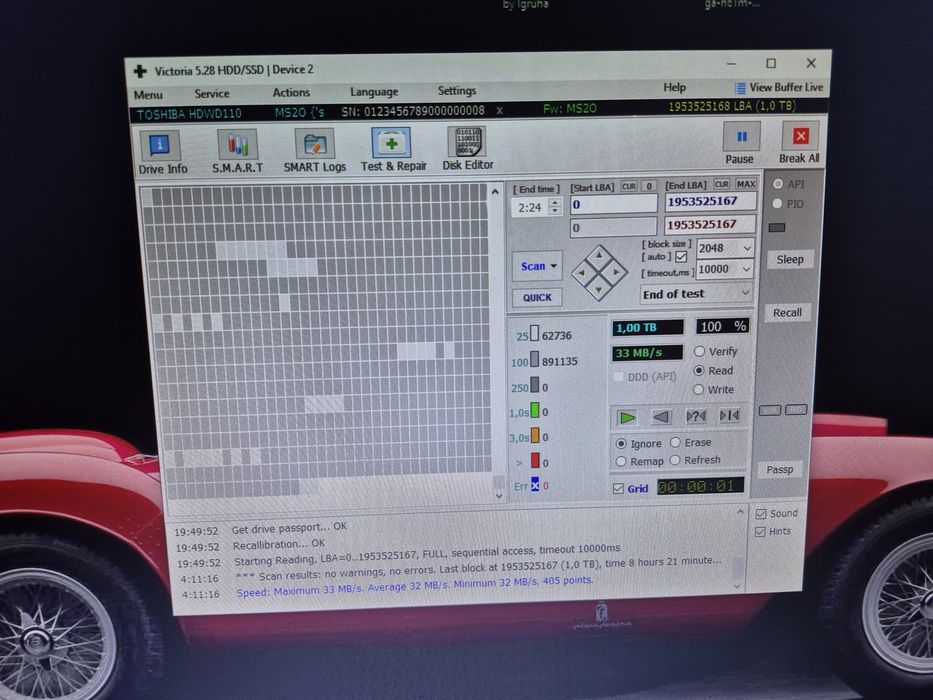Toggle the DDD (API) checkbox

click(619, 377)
